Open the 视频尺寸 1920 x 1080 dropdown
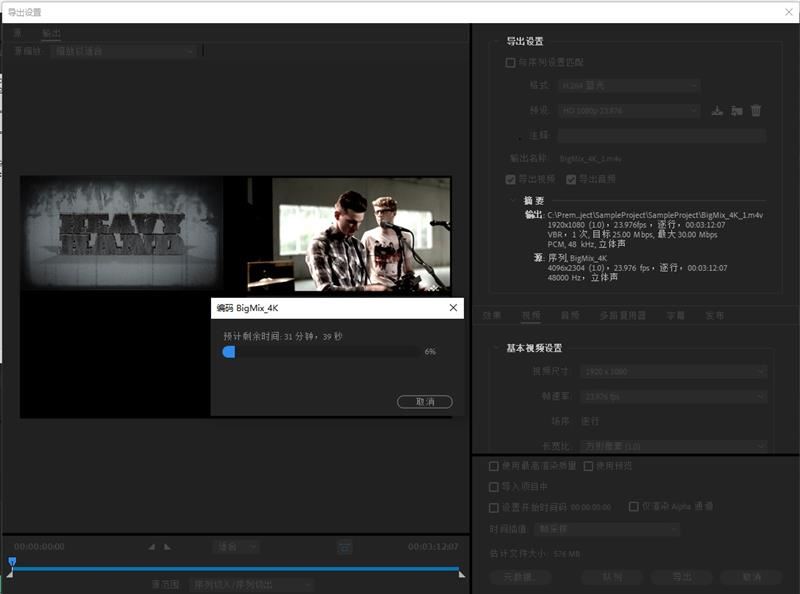800x594 pixels. [673, 372]
